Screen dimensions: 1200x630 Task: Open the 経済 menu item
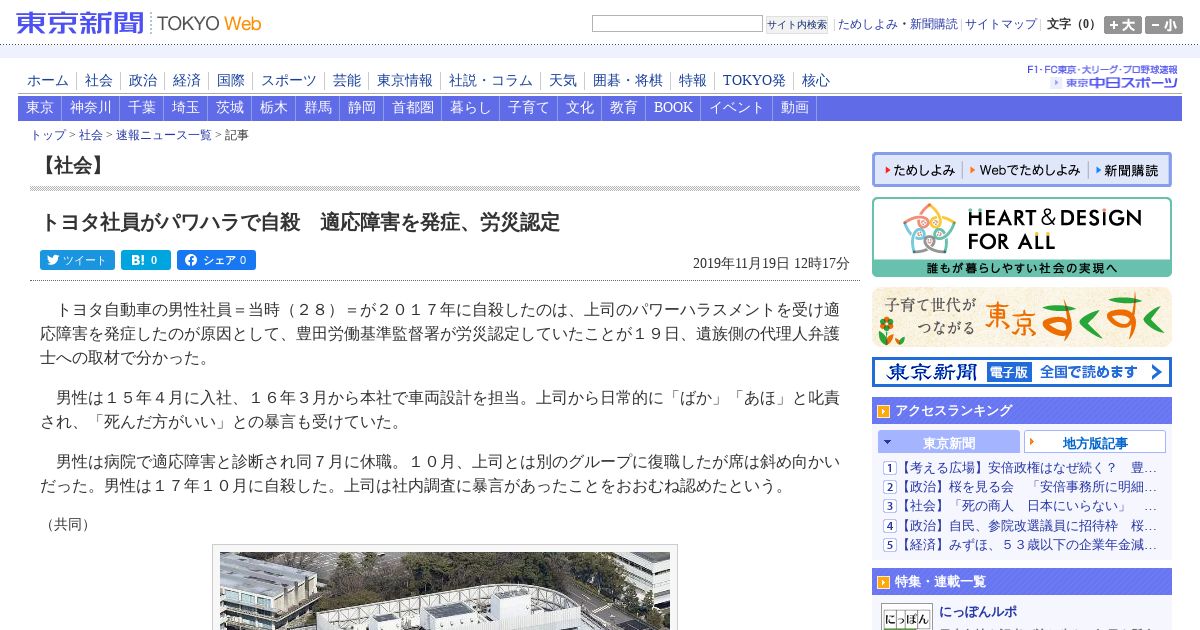[187, 81]
